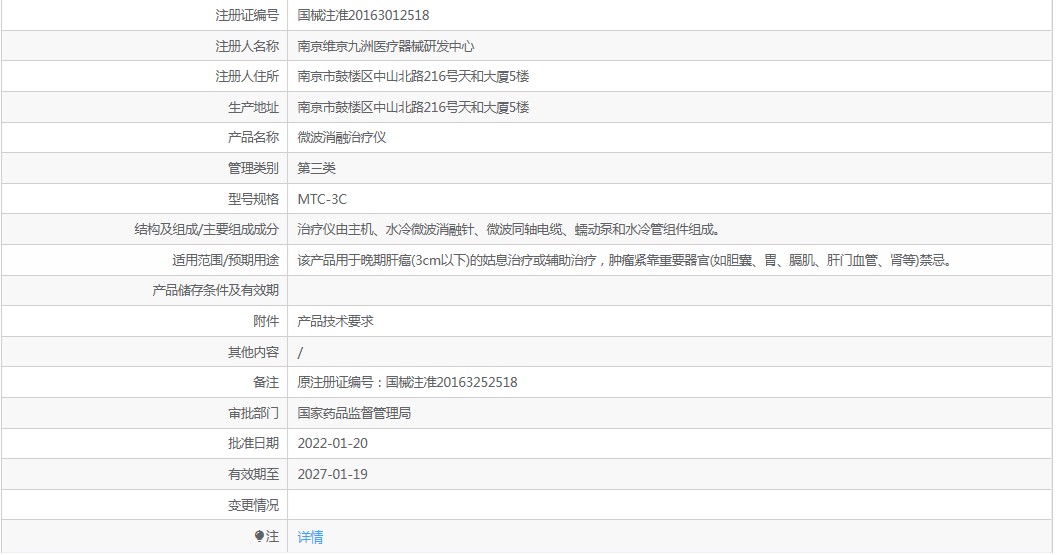Select product name 微波消融治疗仪

coord(341,137)
